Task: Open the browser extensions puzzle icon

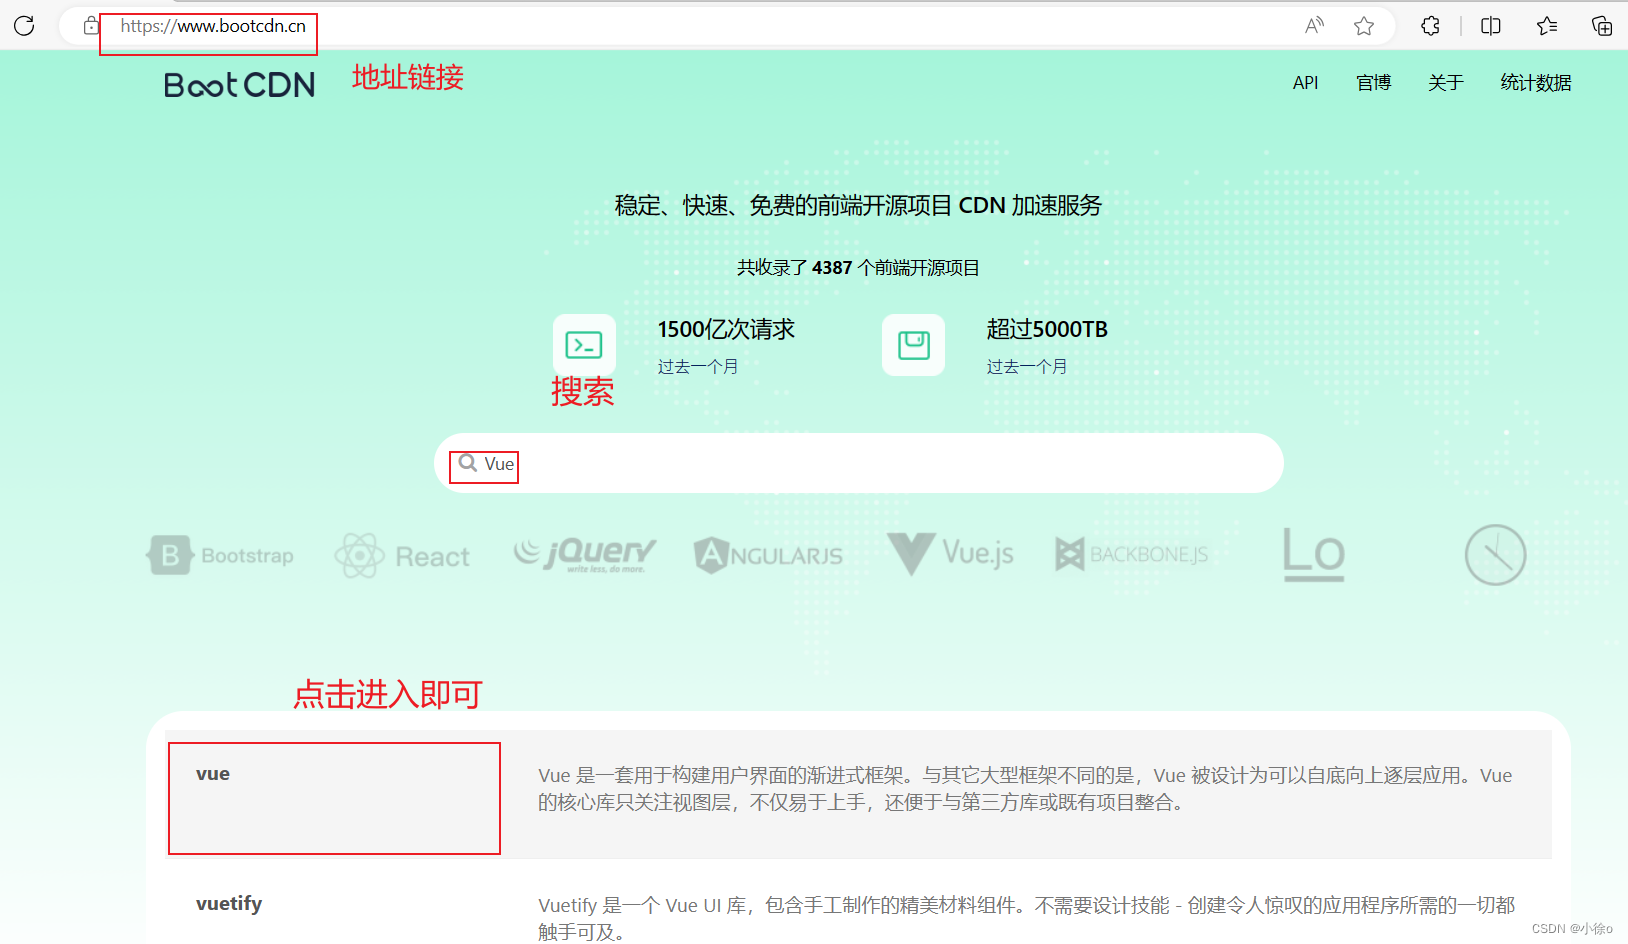Action: point(1430,26)
